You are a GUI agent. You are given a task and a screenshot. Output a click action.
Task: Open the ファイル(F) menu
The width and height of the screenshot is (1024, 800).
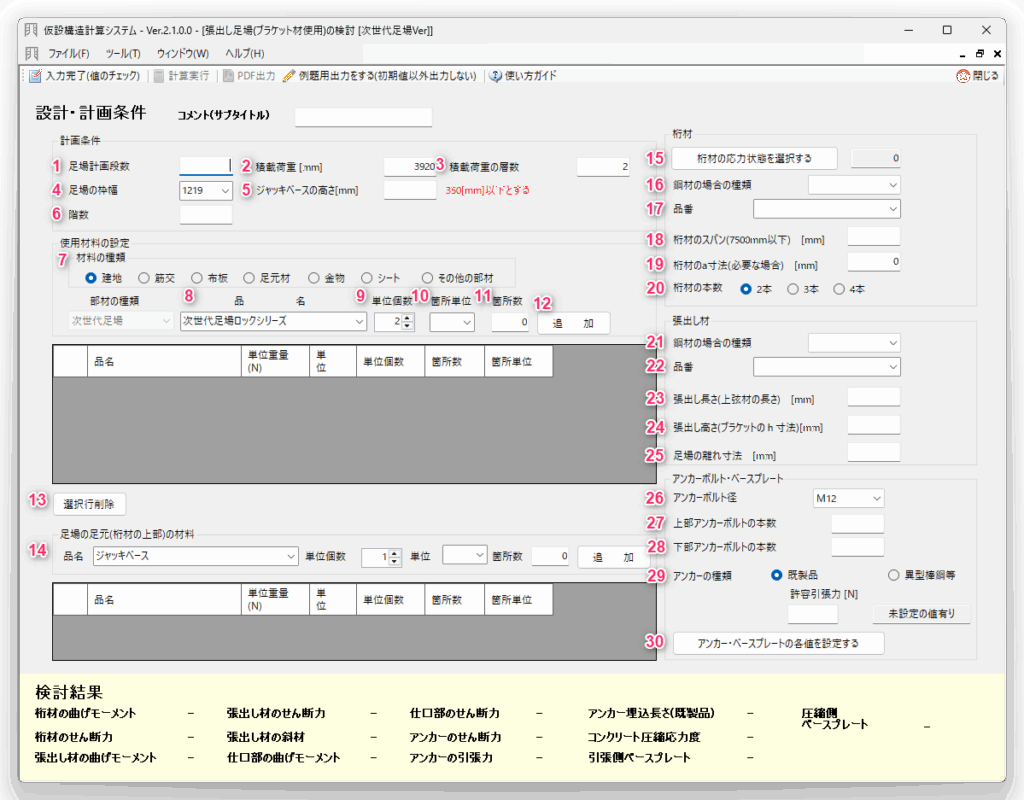(x=69, y=54)
